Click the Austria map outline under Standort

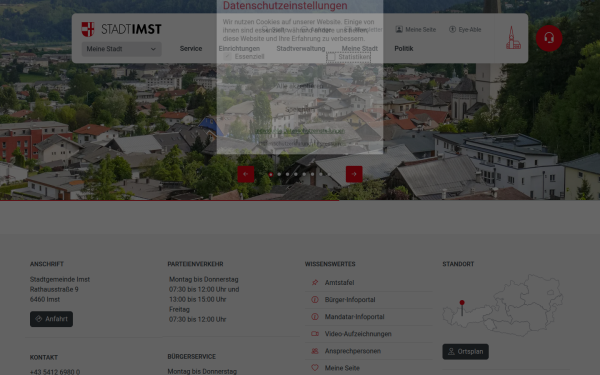click(x=502, y=305)
